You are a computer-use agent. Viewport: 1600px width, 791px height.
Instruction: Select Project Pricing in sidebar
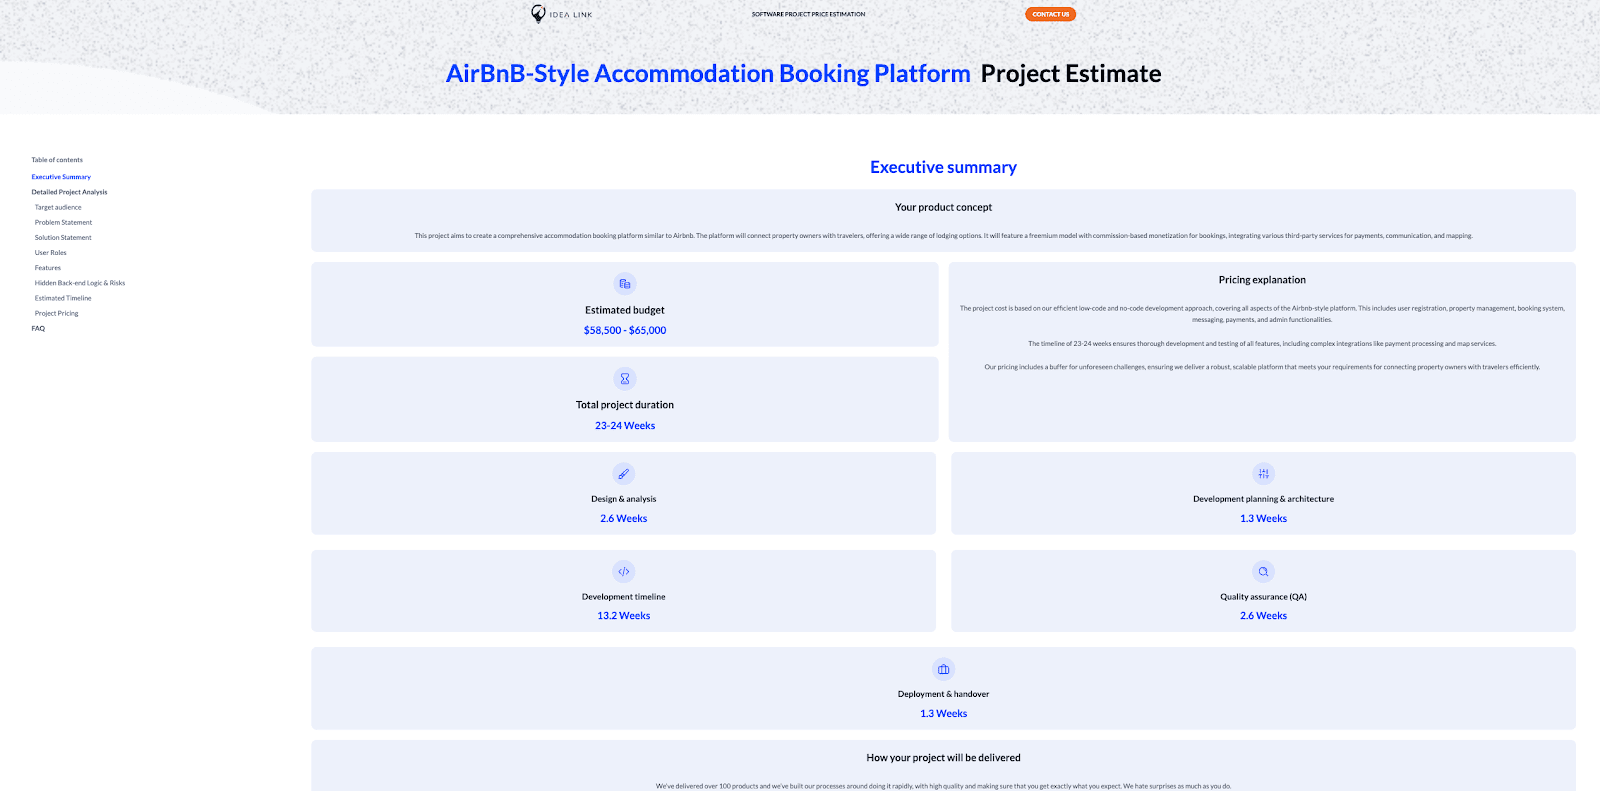click(57, 314)
